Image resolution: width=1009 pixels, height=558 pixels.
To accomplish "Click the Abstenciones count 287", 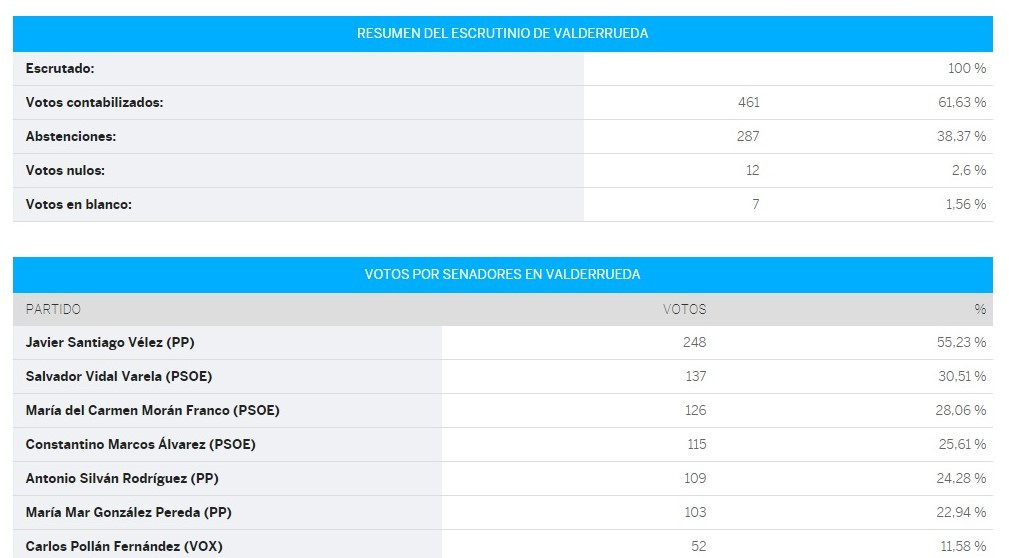I will pos(748,136).
